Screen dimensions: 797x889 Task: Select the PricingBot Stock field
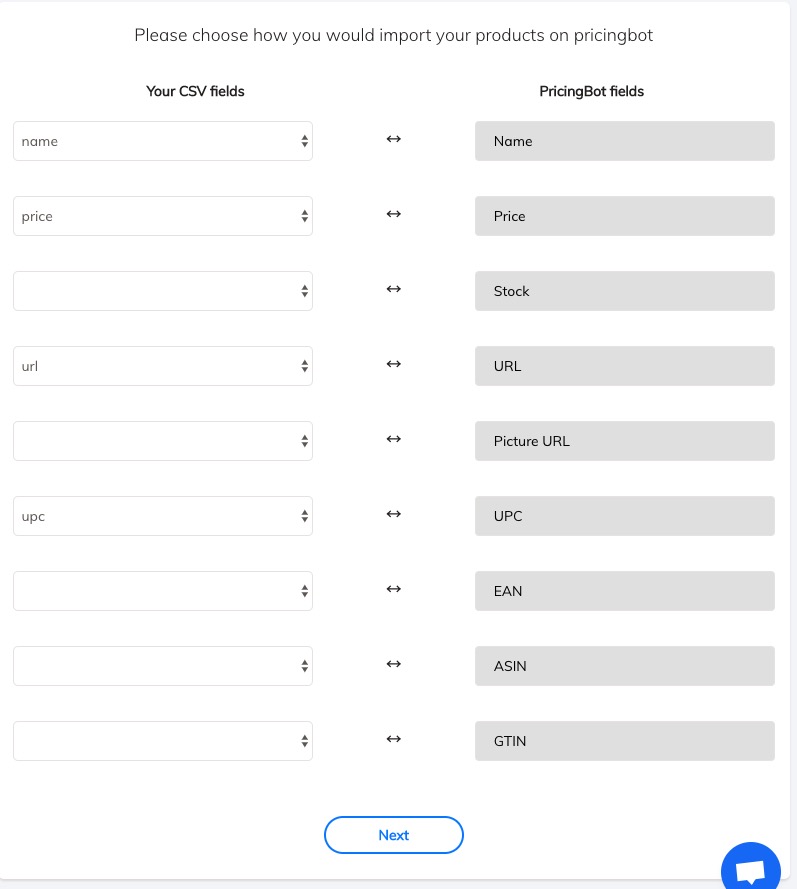pos(624,291)
